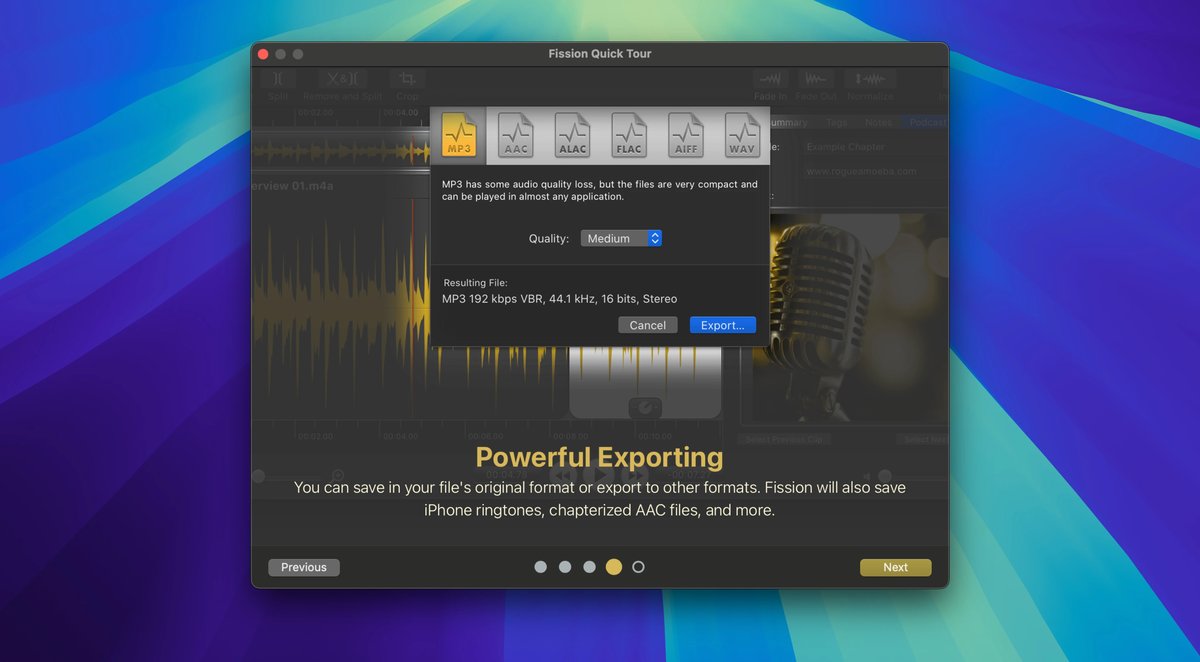Select the last hollow tour page dot

[x=639, y=567]
